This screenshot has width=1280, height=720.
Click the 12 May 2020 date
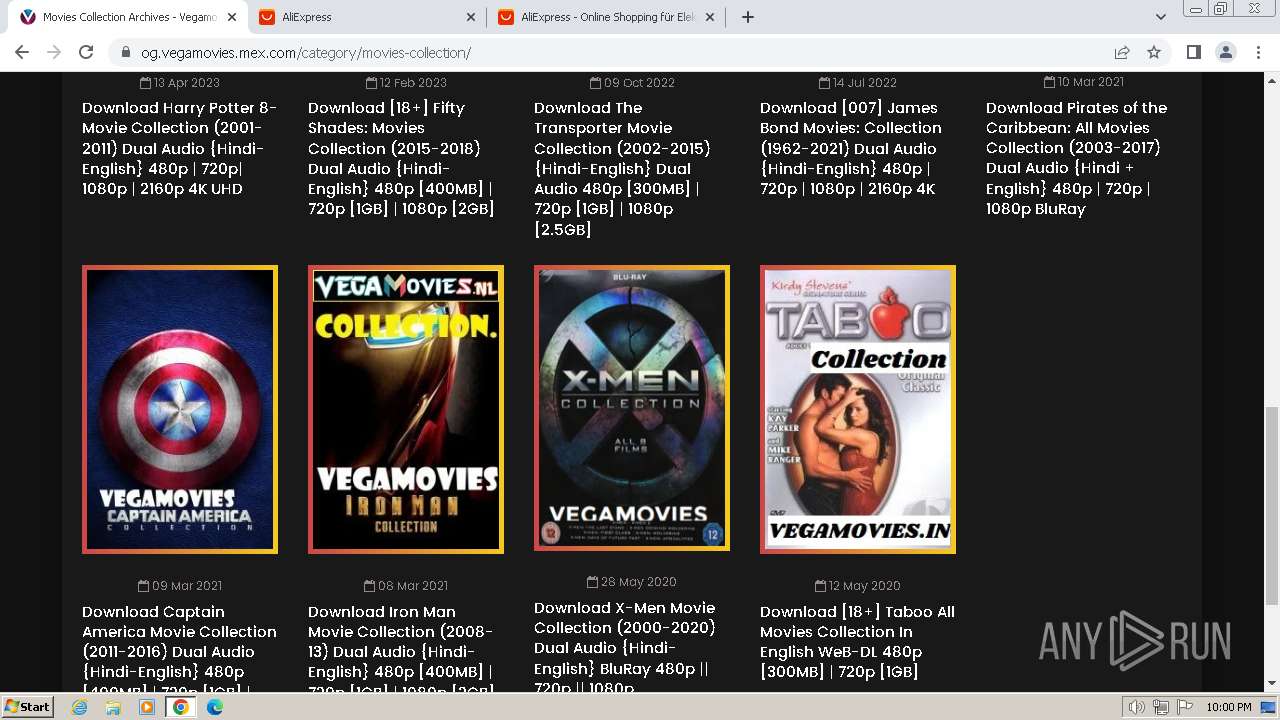858,586
